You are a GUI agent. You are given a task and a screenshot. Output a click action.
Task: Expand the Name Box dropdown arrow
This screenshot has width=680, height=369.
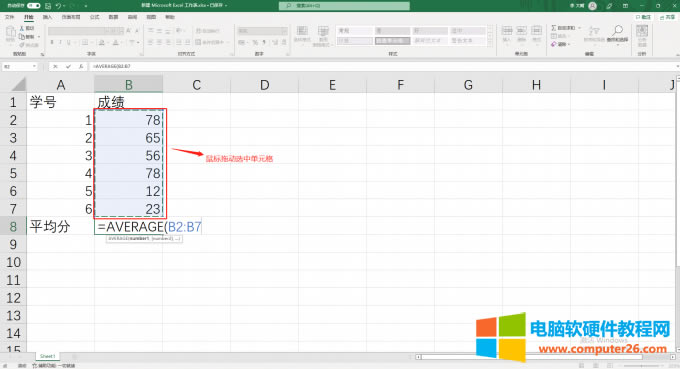34,66
